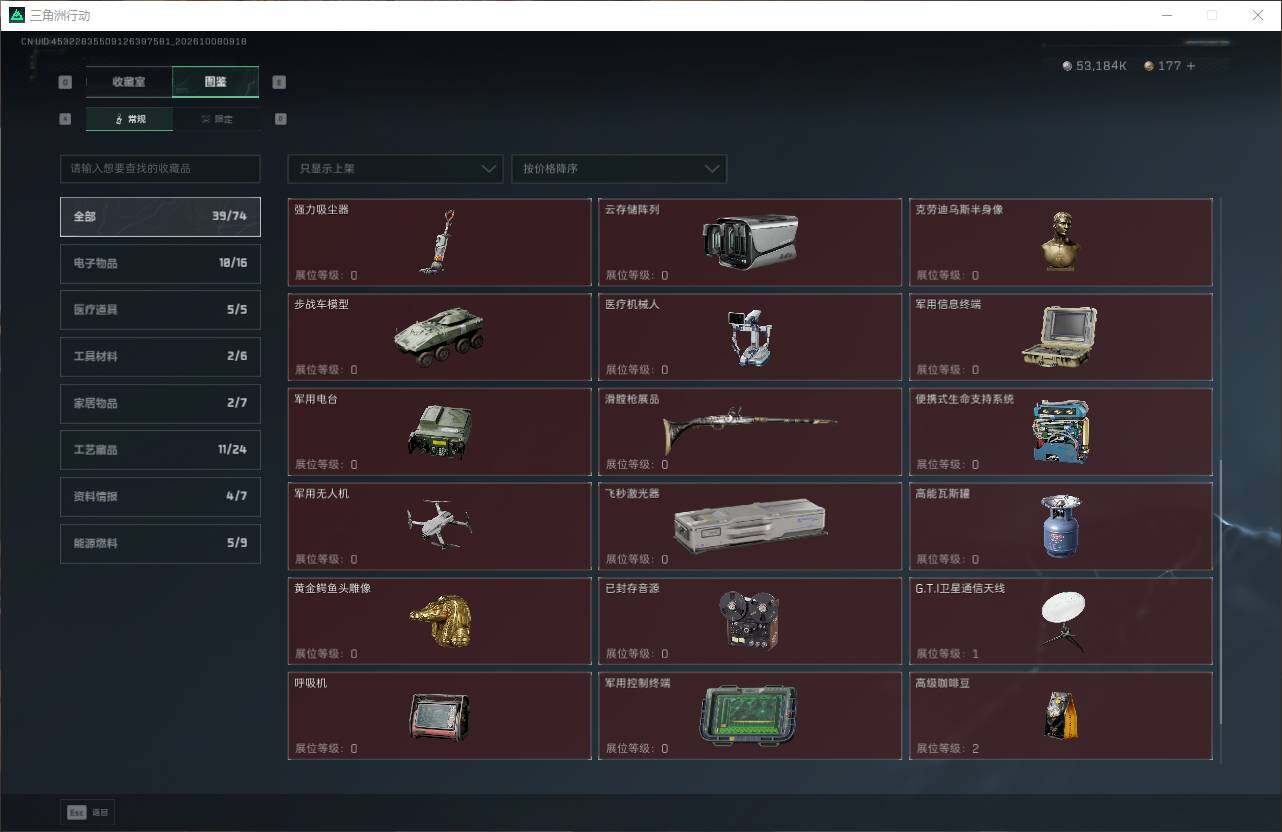This screenshot has height=832, width=1282.
Task: Click the 克劳迪乌斯半身像 bust icon
Action: (1060, 241)
